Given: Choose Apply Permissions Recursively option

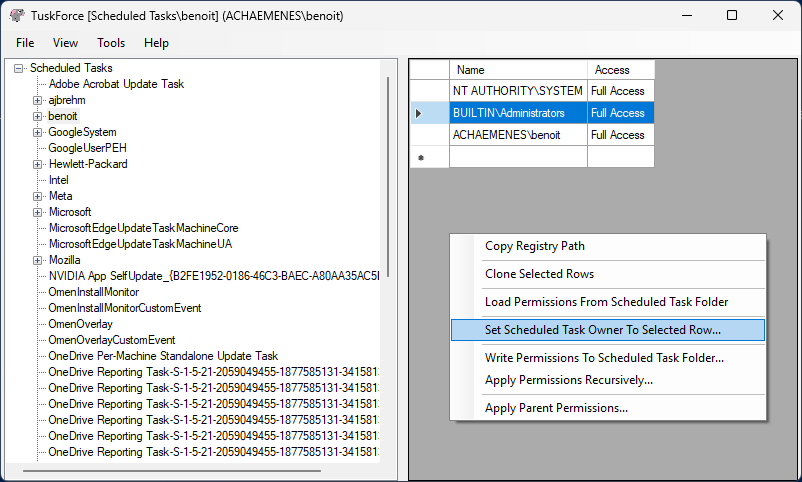Looking at the screenshot, I should pyautogui.click(x=568, y=380).
